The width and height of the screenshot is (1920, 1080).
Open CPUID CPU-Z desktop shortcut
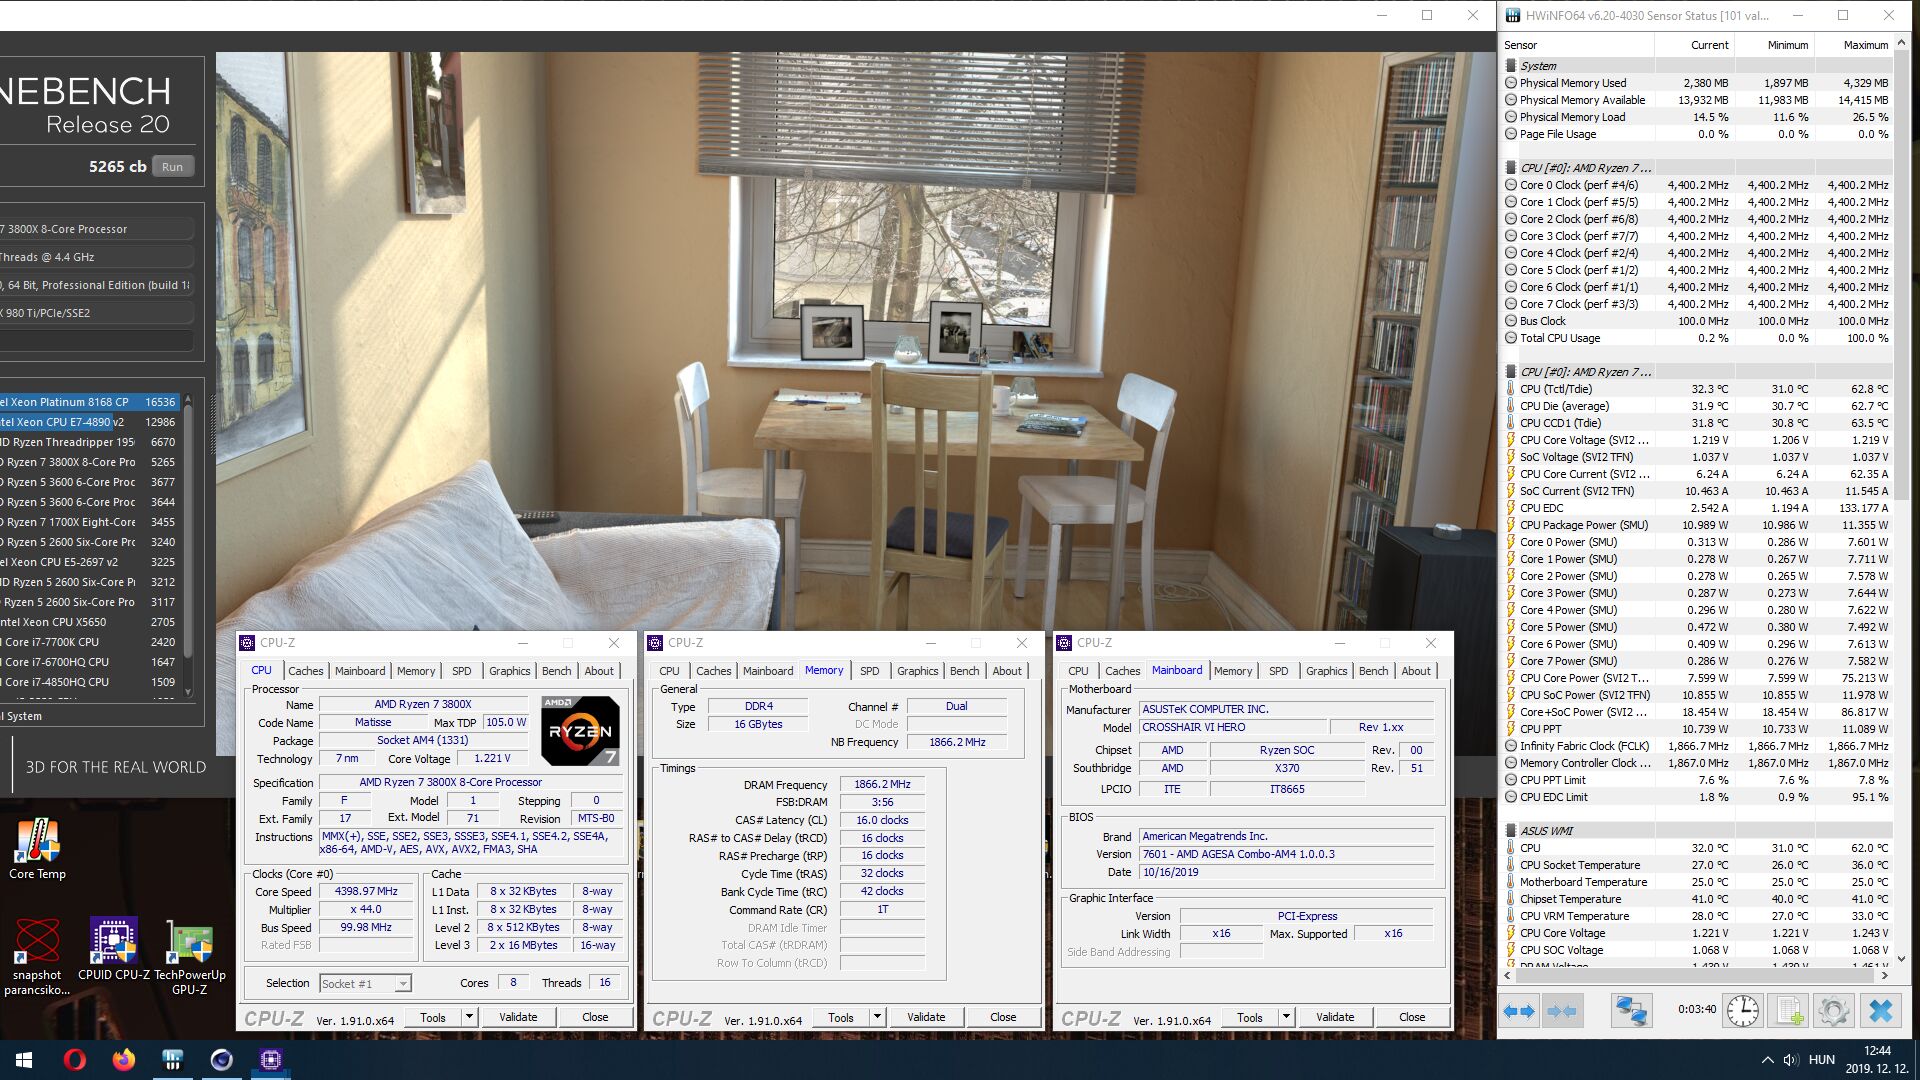coord(113,950)
